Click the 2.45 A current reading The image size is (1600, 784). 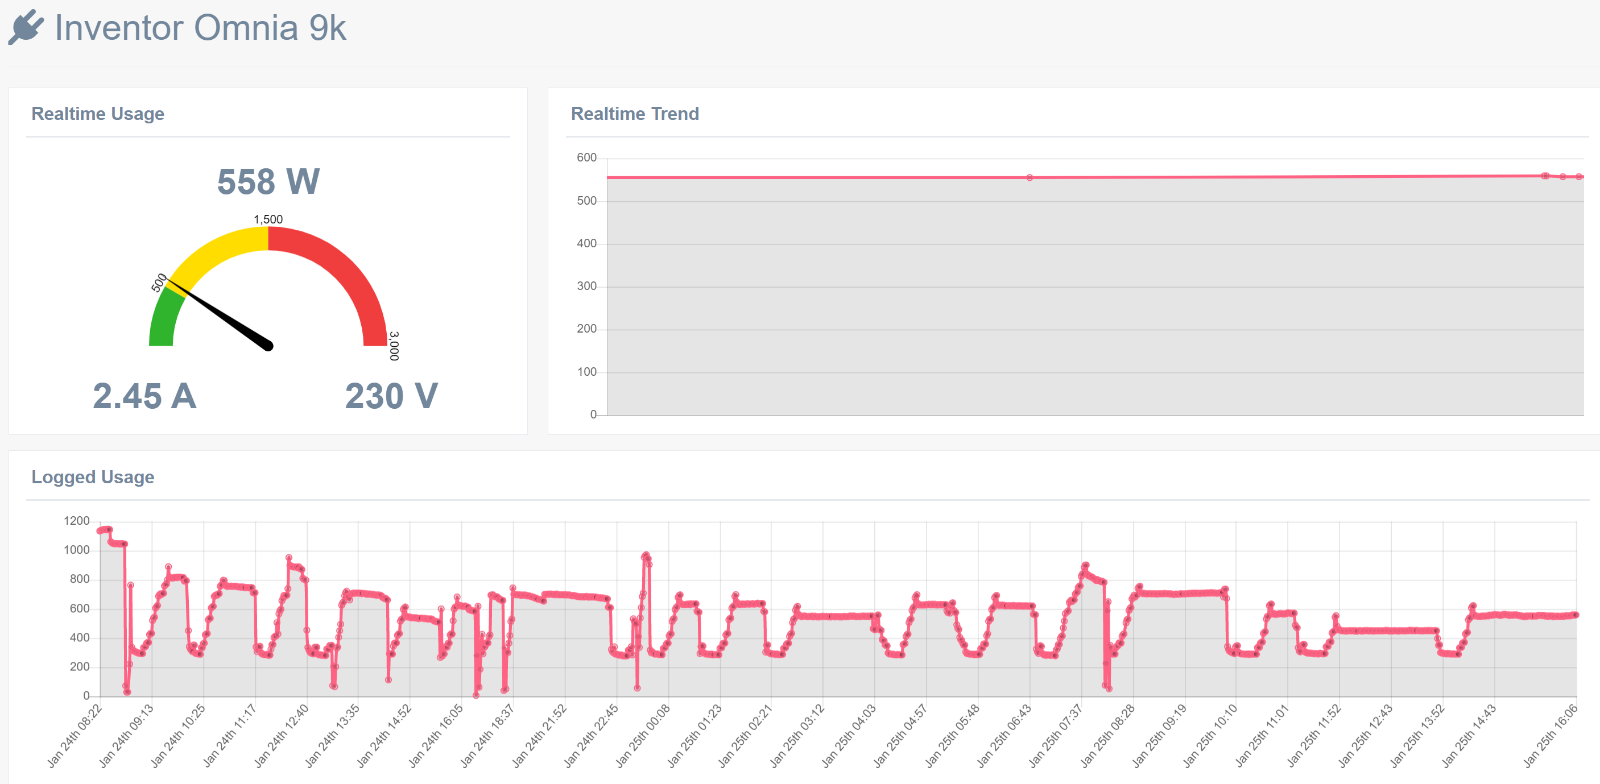[x=144, y=396]
